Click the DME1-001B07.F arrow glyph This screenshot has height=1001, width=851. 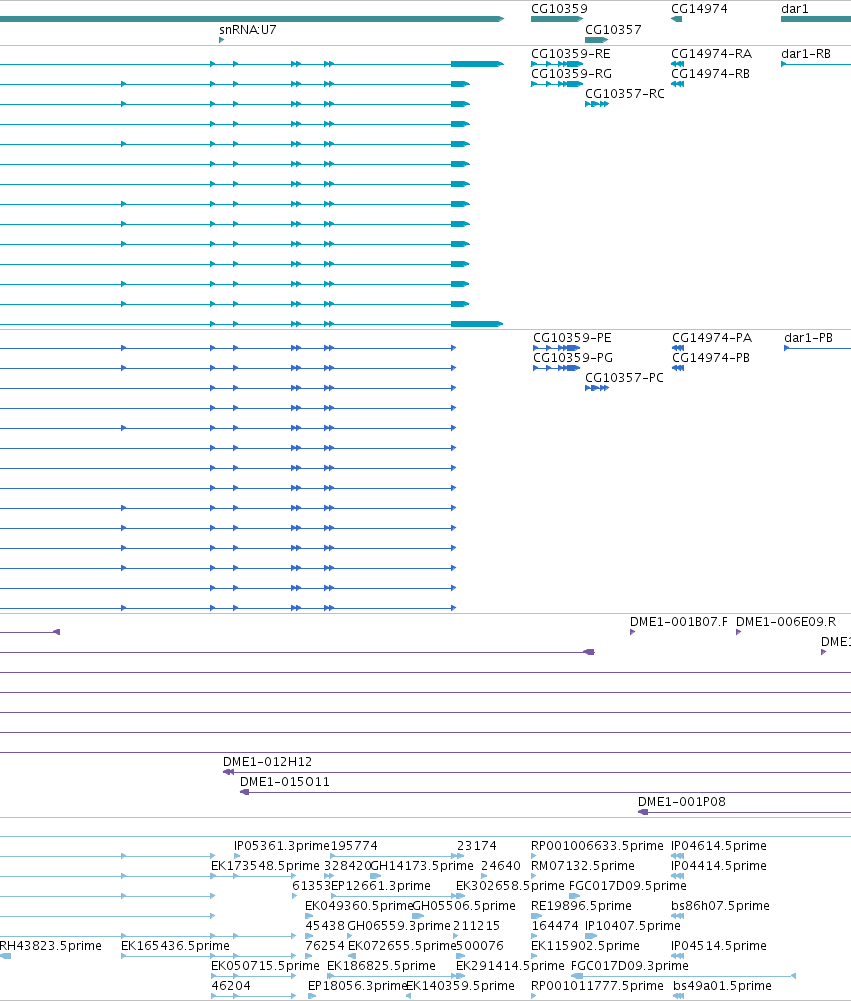tap(632, 632)
